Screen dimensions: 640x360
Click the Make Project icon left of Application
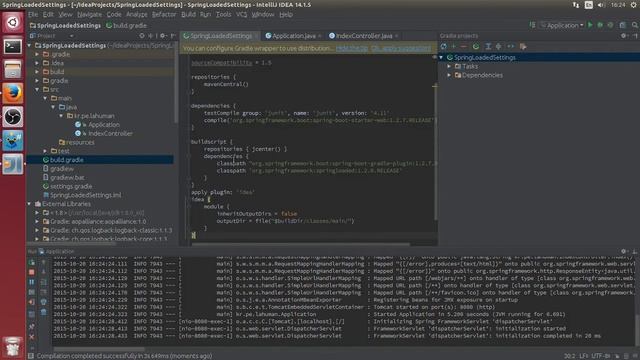click(533, 25)
